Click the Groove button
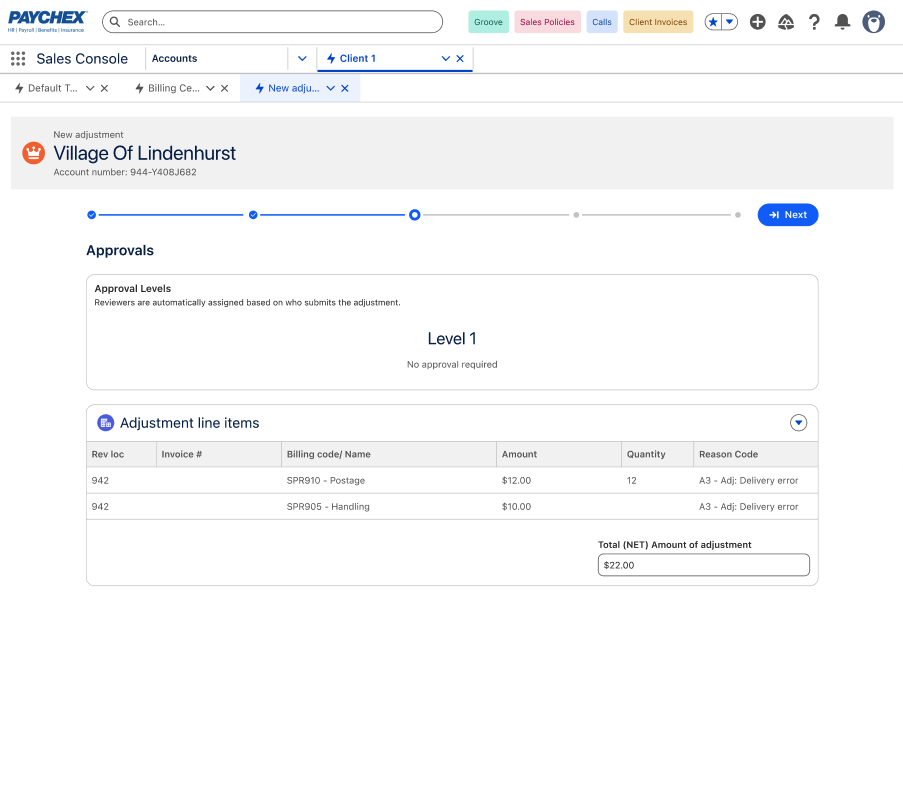This screenshot has width=903, height=800. click(x=488, y=22)
